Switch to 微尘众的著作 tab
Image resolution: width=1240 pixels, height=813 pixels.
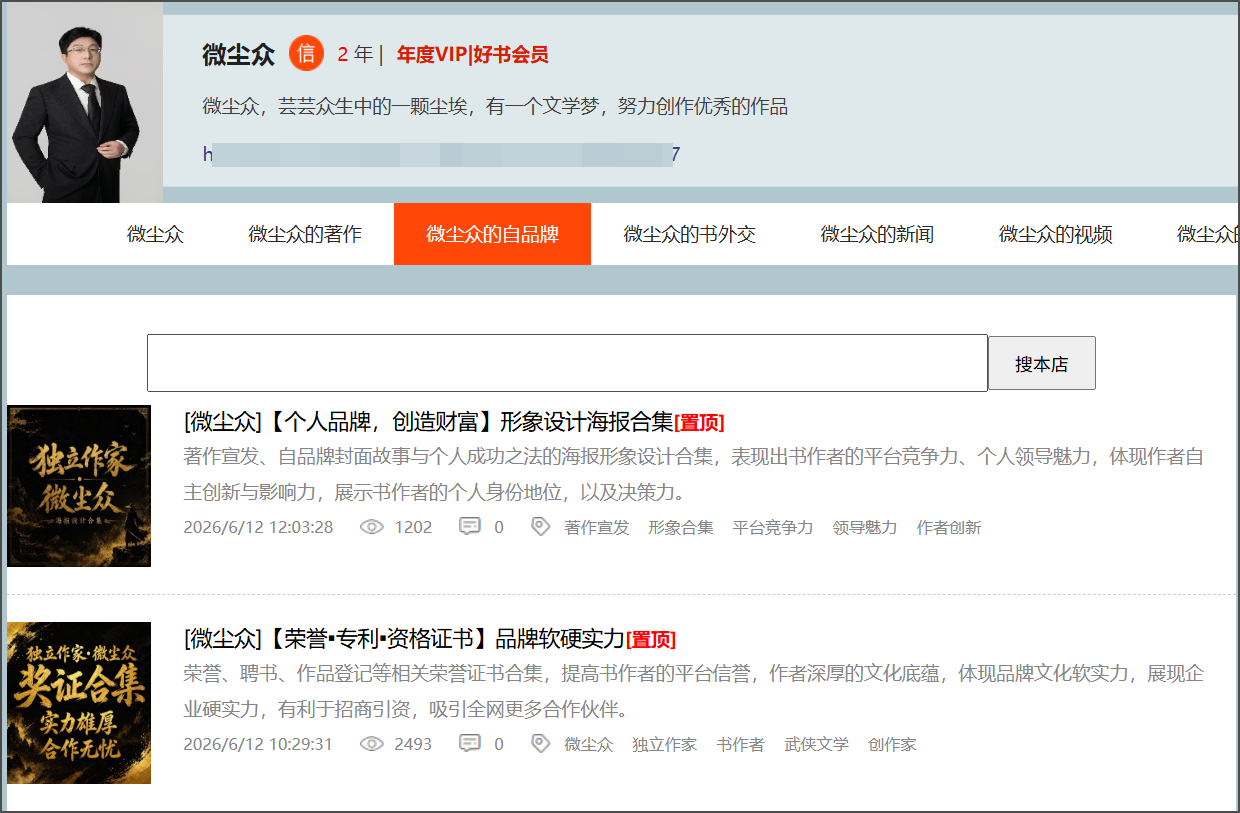pyautogui.click(x=305, y=234)
